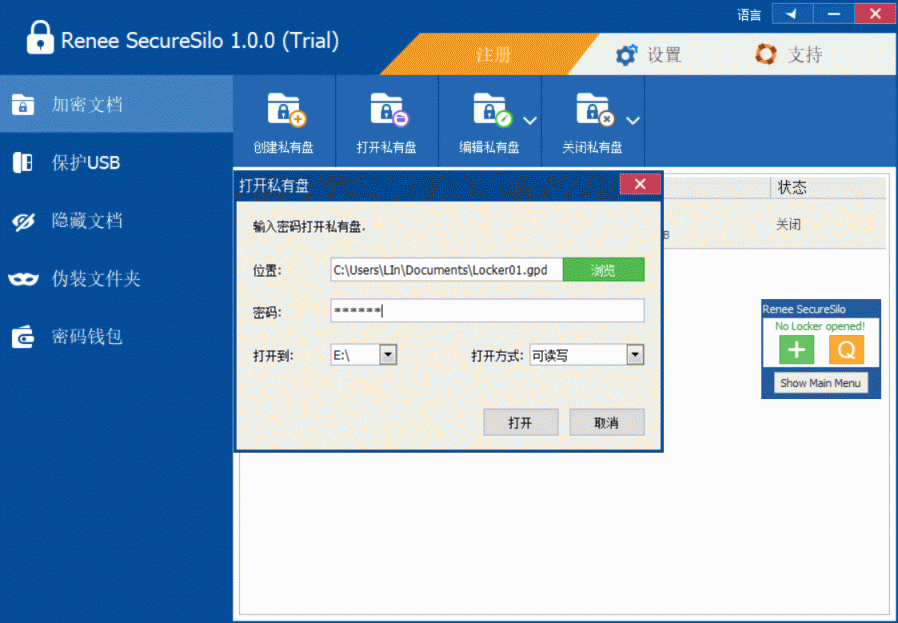Click the arrow button next to 语言
Screen dimensions: 898x623
point(792,14)
